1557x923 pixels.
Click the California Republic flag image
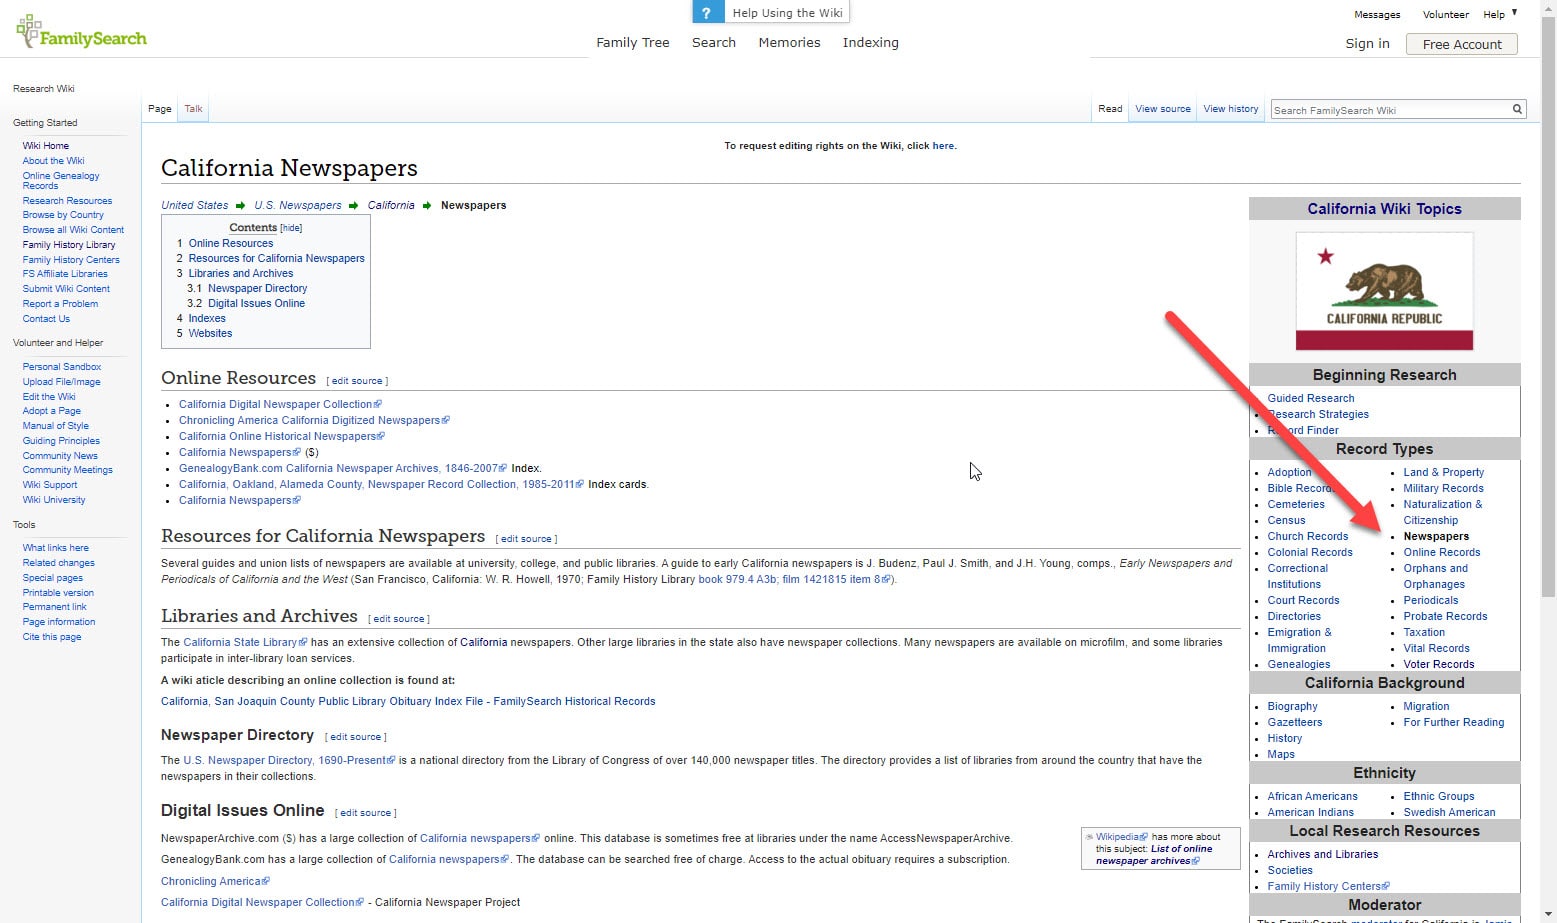pos(1384,291)
